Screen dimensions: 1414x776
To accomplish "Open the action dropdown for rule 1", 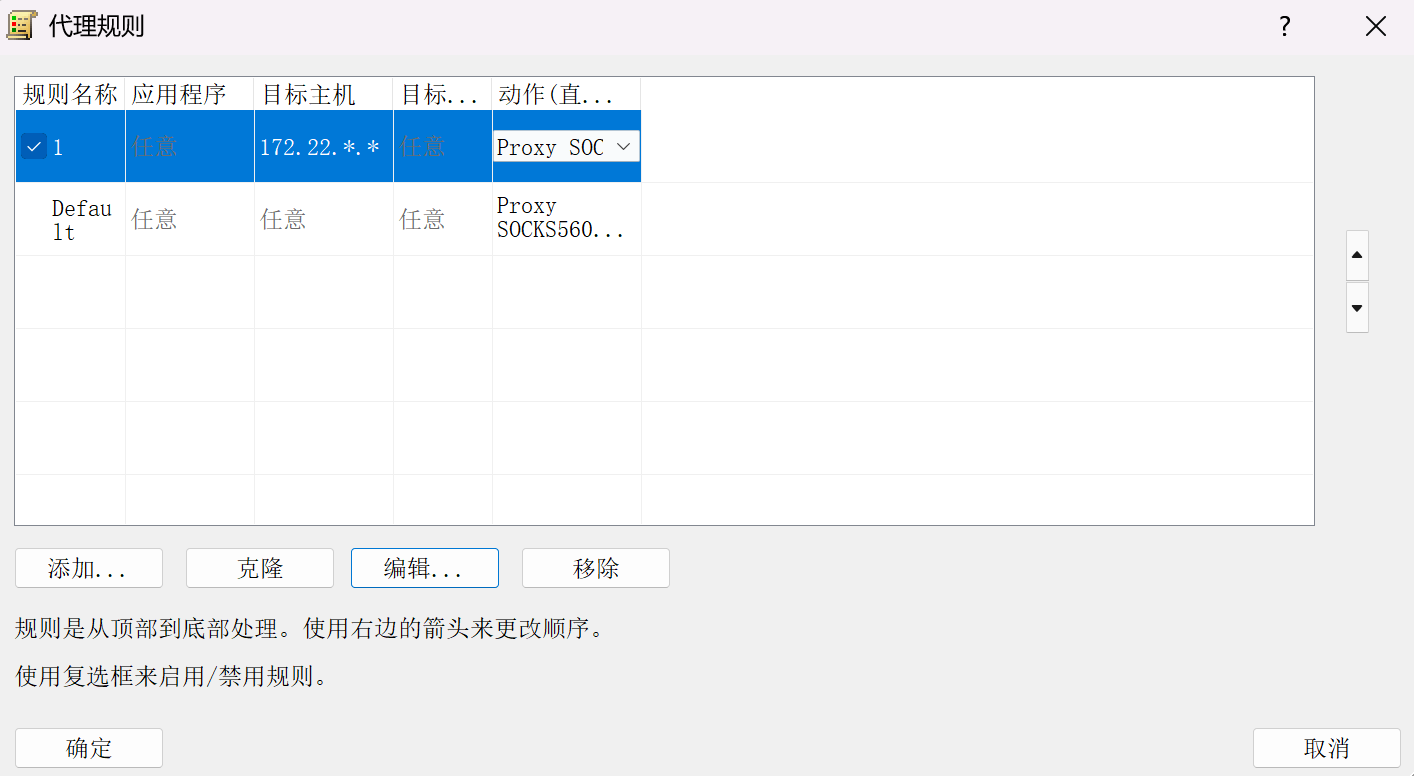I will tap(624, 147).
